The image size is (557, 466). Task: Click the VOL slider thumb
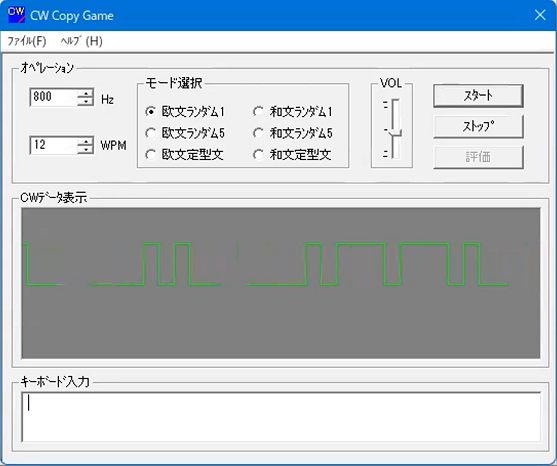click(395, 133)
